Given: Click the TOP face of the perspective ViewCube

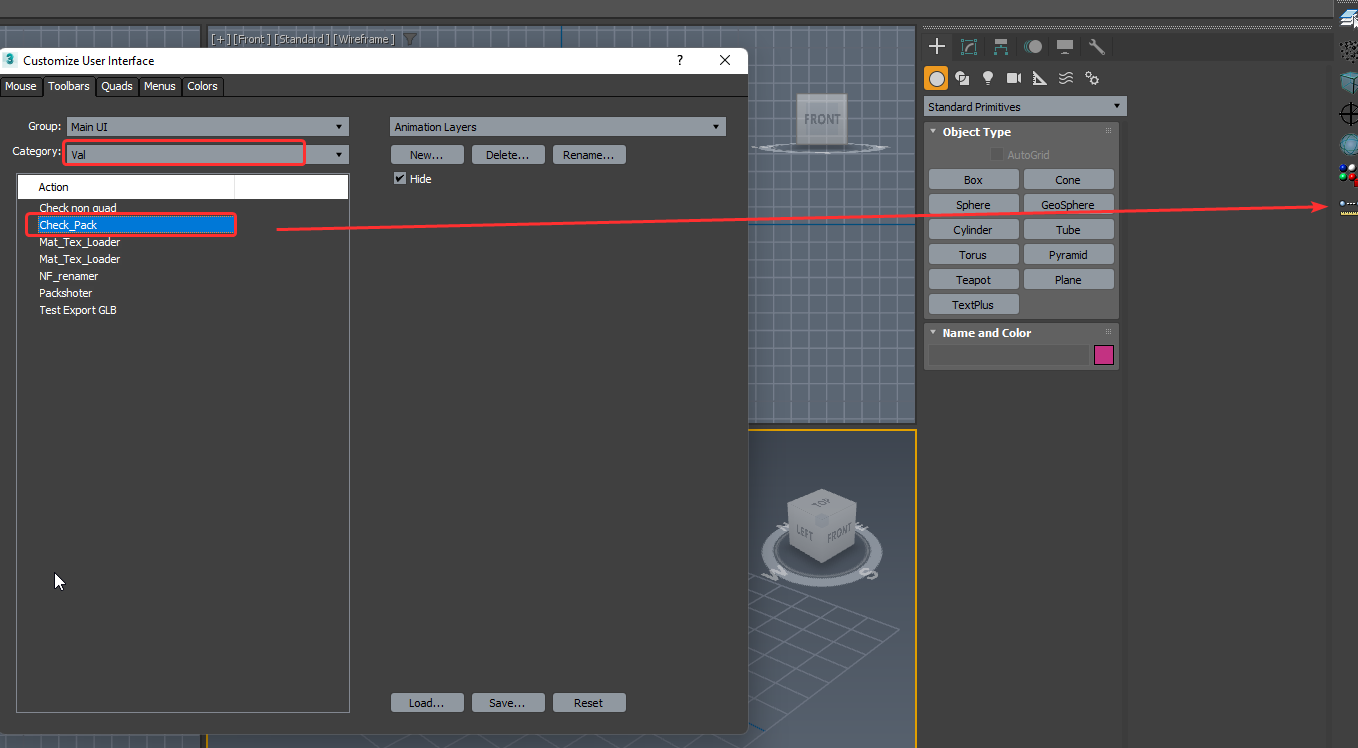Looking at the screenshot, I should 822,503.
